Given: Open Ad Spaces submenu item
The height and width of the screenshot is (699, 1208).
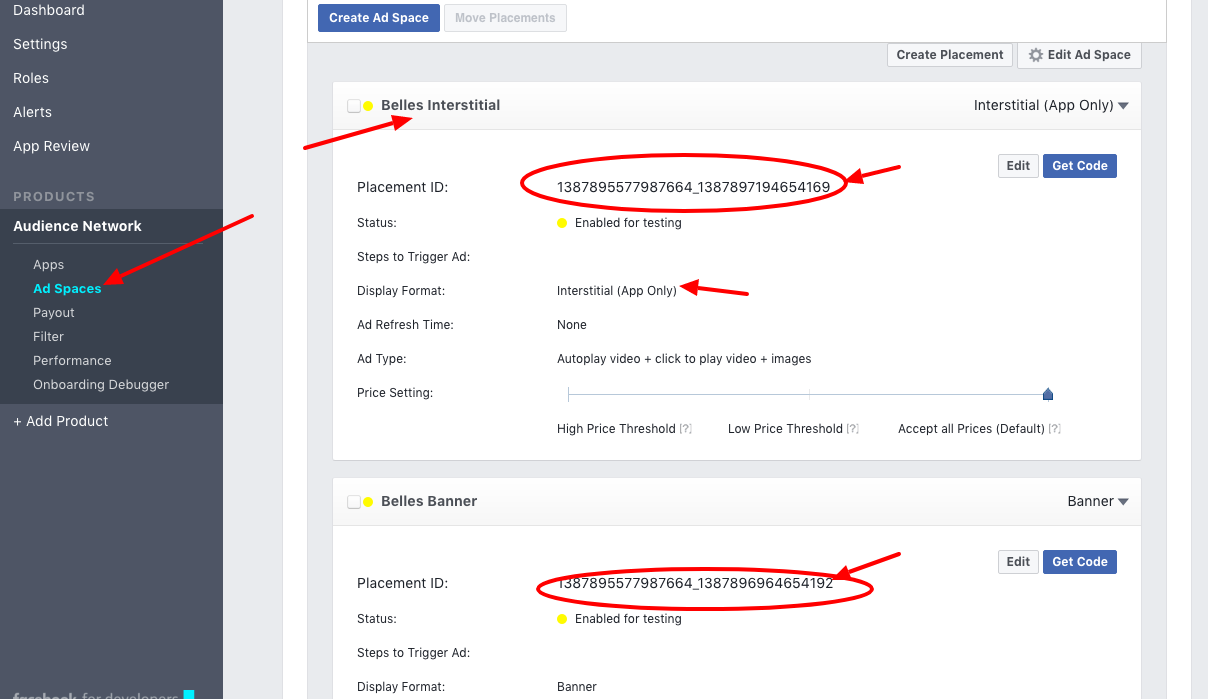Looking at the screenshot, I should click(67, 289).
